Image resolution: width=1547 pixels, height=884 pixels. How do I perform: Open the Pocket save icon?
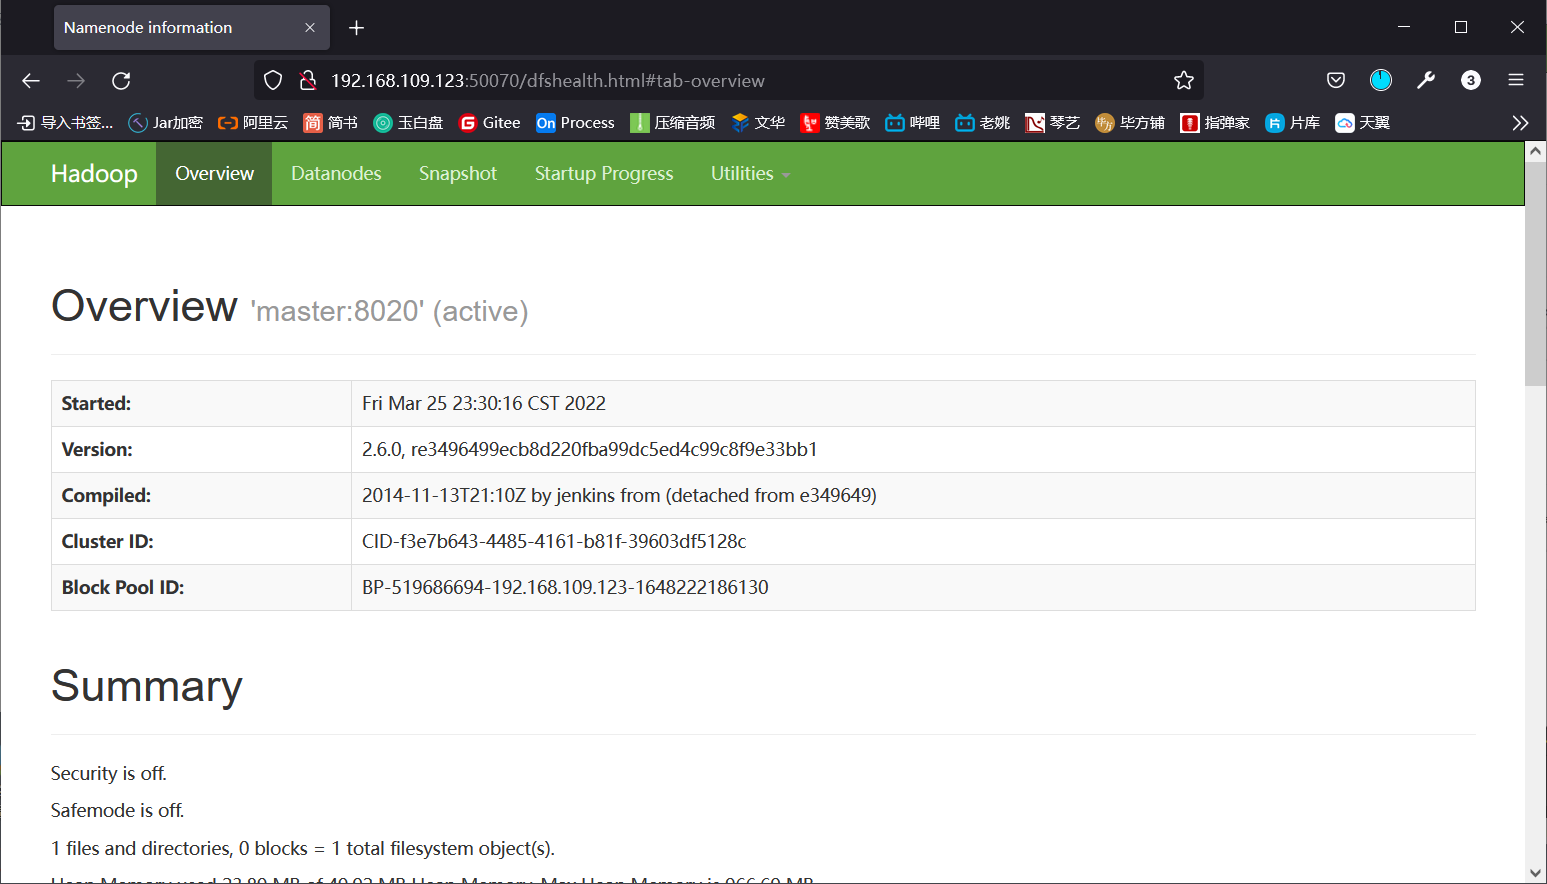tap(1336, 81)
